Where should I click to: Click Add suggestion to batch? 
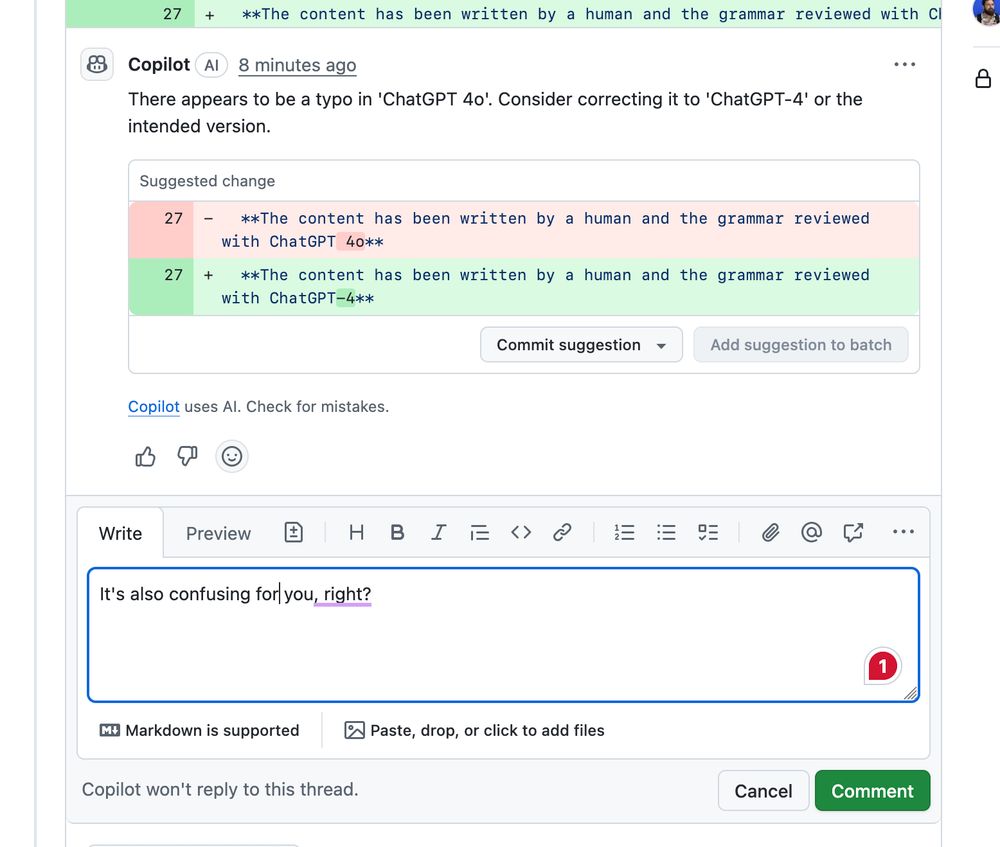point(801,345)
